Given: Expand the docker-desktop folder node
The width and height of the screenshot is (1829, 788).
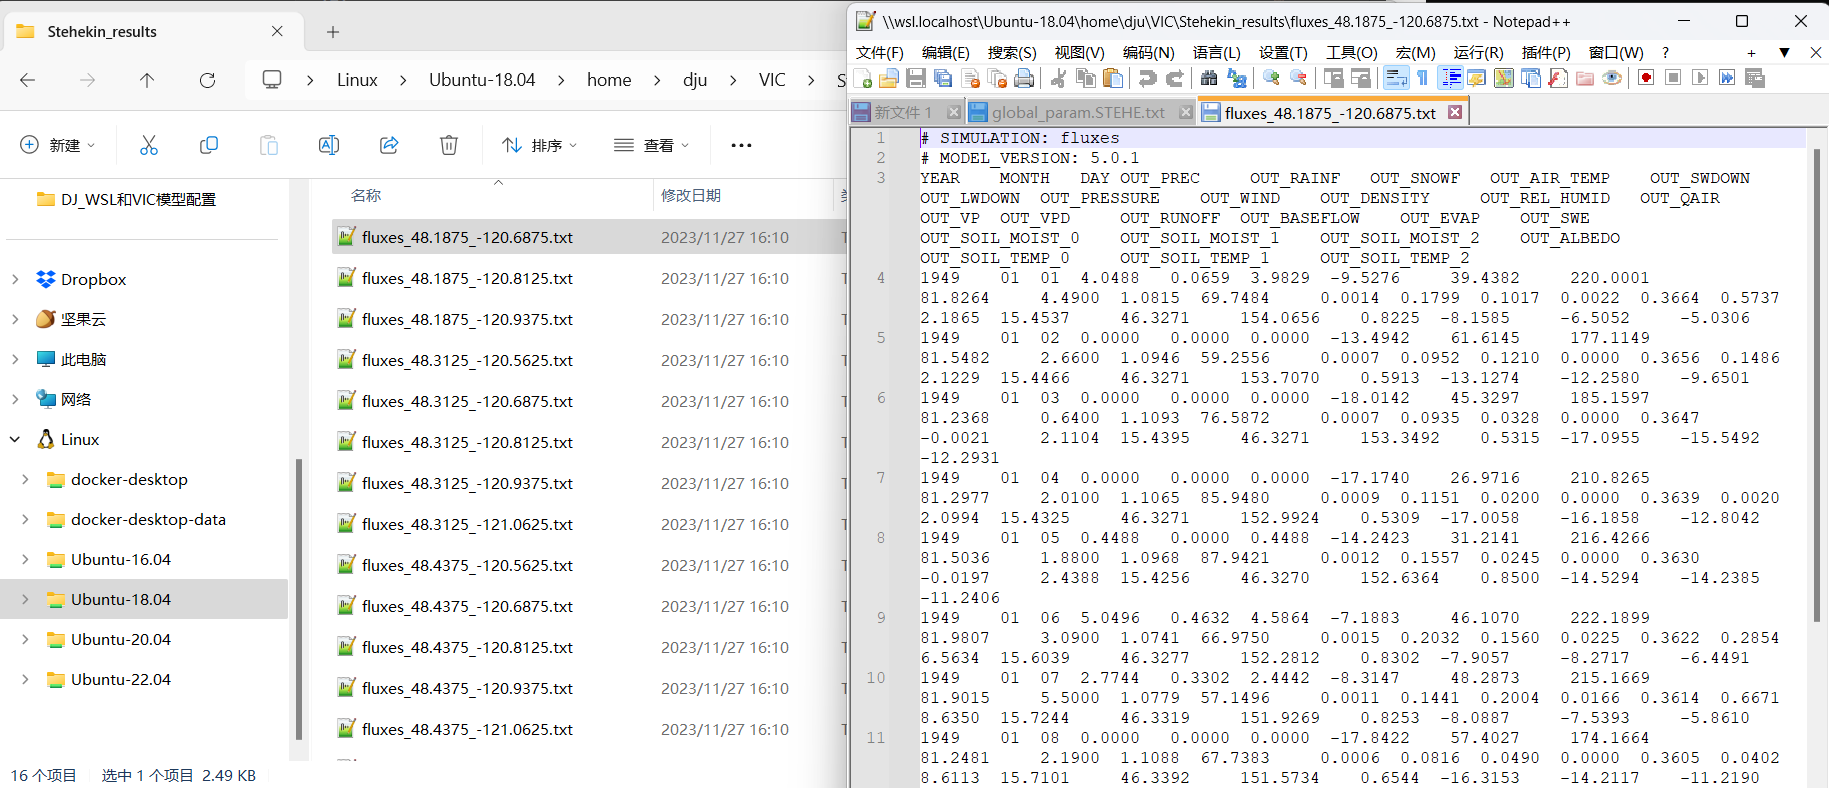Looking at the screenshot, I should 25,479.
